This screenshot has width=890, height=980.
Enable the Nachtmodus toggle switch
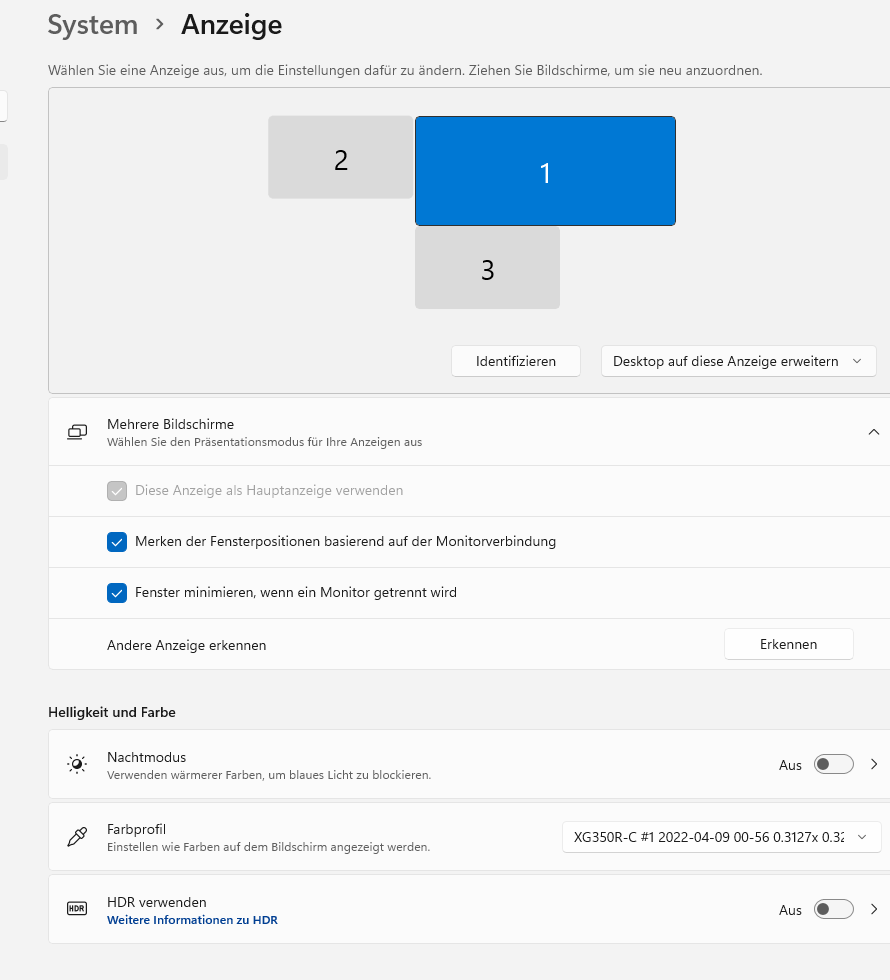coord(833,764)
